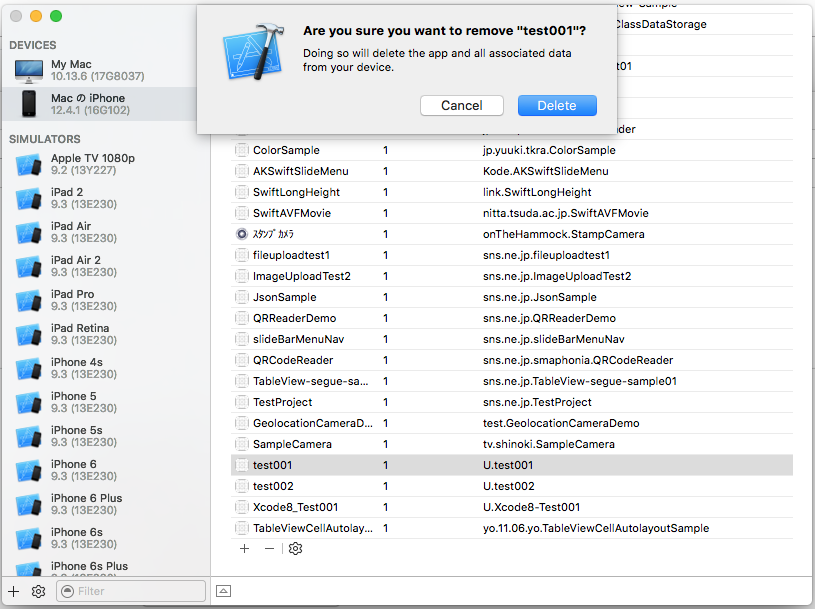Click the nitta.tsuda.ac.jp.SwiftAVFMovie identifier
815x609 pixels.
pyautogui.click(x=566, y=213)
